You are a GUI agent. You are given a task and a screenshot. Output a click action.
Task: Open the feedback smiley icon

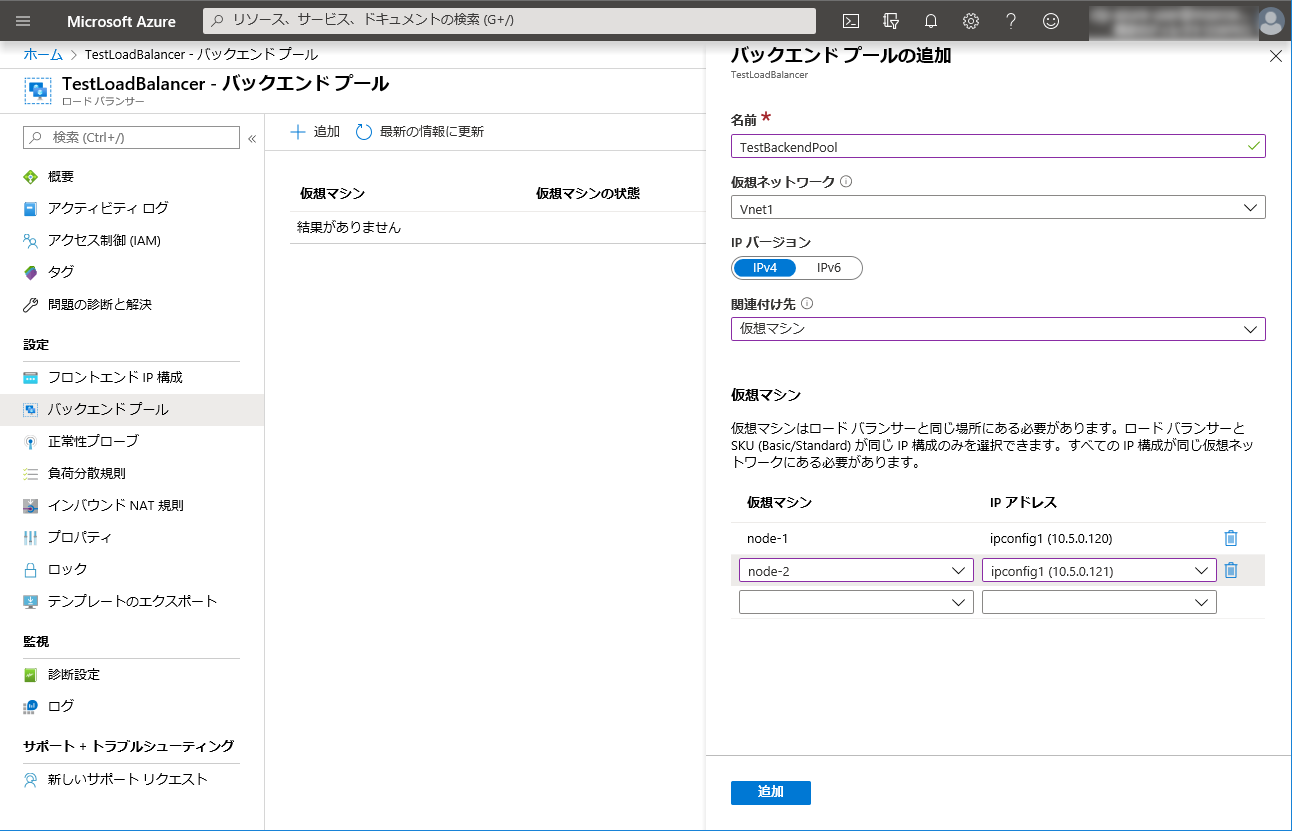[x=1050, y=21]
